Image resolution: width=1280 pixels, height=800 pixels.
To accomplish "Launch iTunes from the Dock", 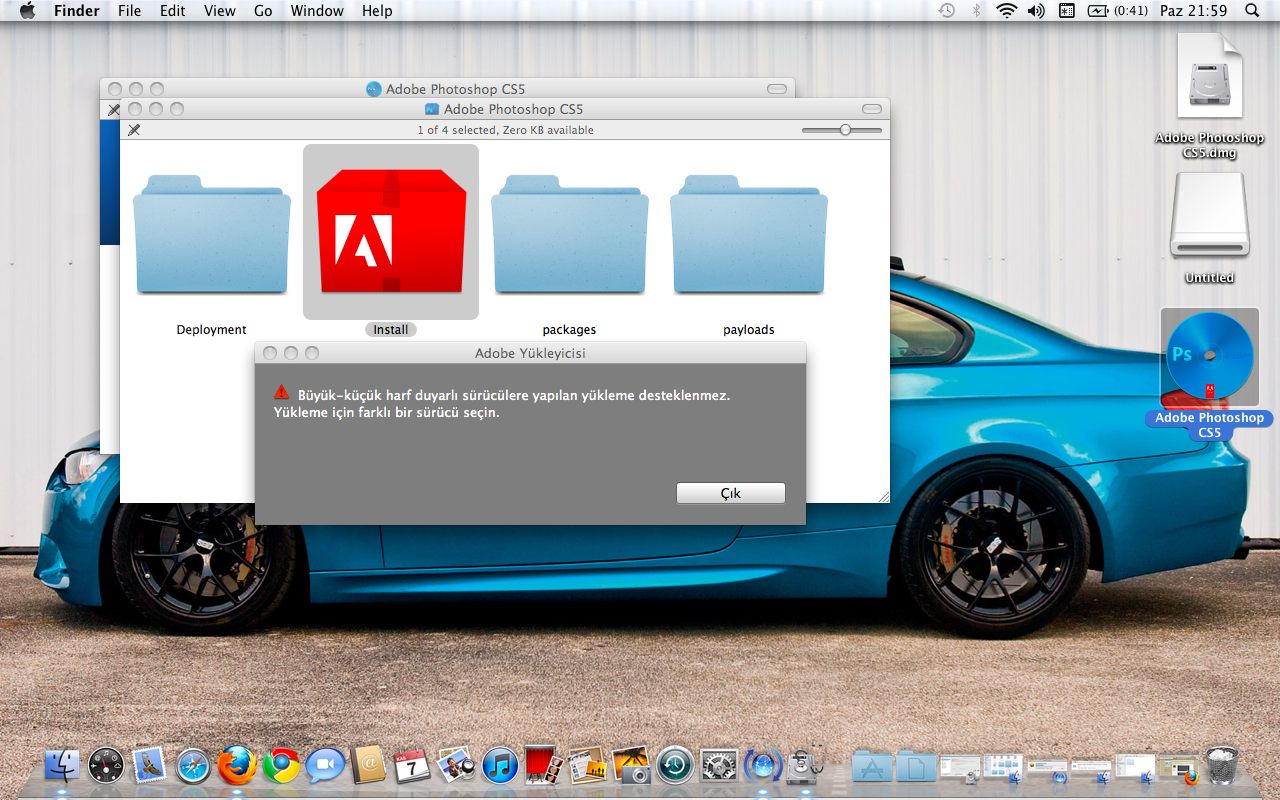I will click(x=500, y=766).
